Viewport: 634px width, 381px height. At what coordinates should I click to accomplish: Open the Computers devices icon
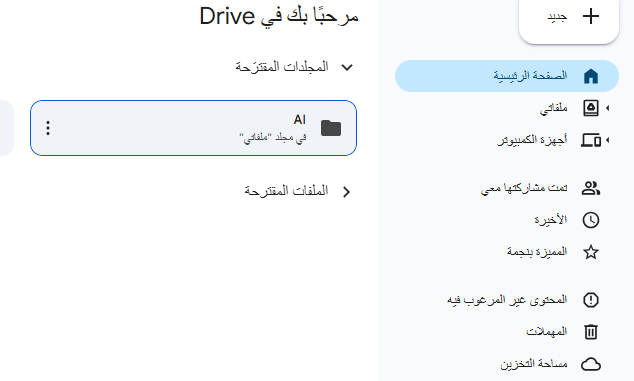(x=591, y=140)
